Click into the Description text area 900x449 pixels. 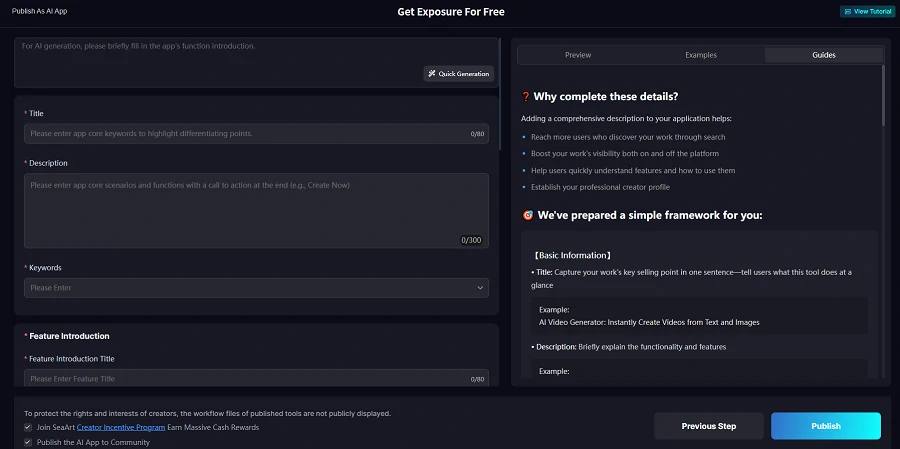256,211
